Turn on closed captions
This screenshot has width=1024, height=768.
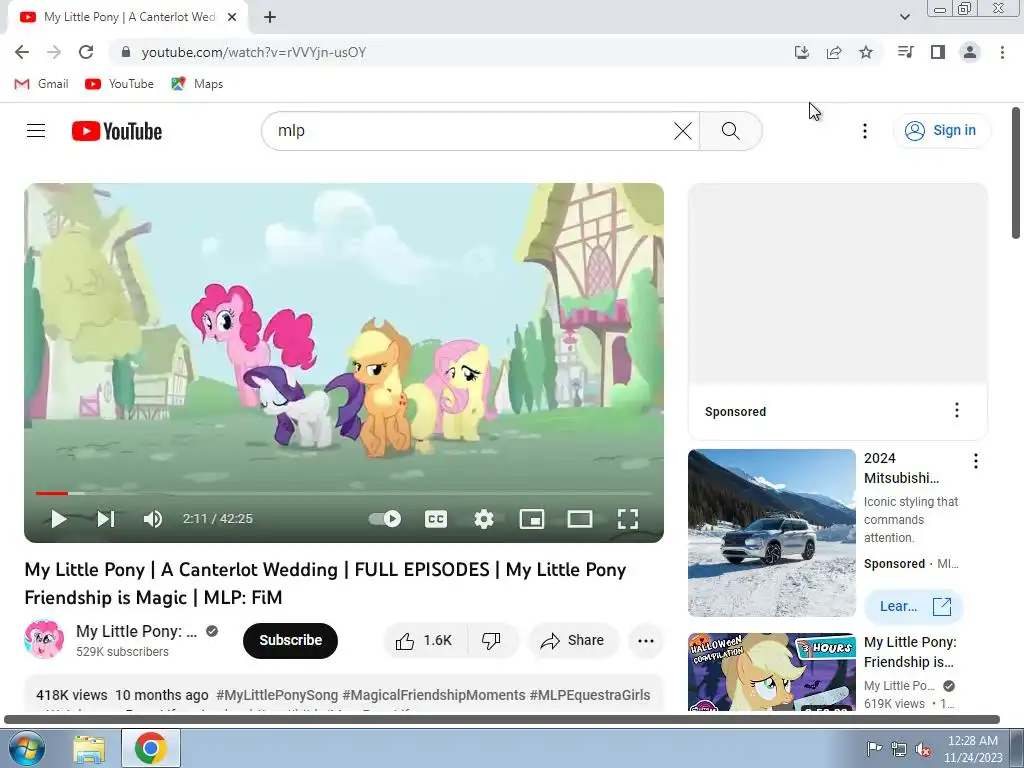click(436, 519)
